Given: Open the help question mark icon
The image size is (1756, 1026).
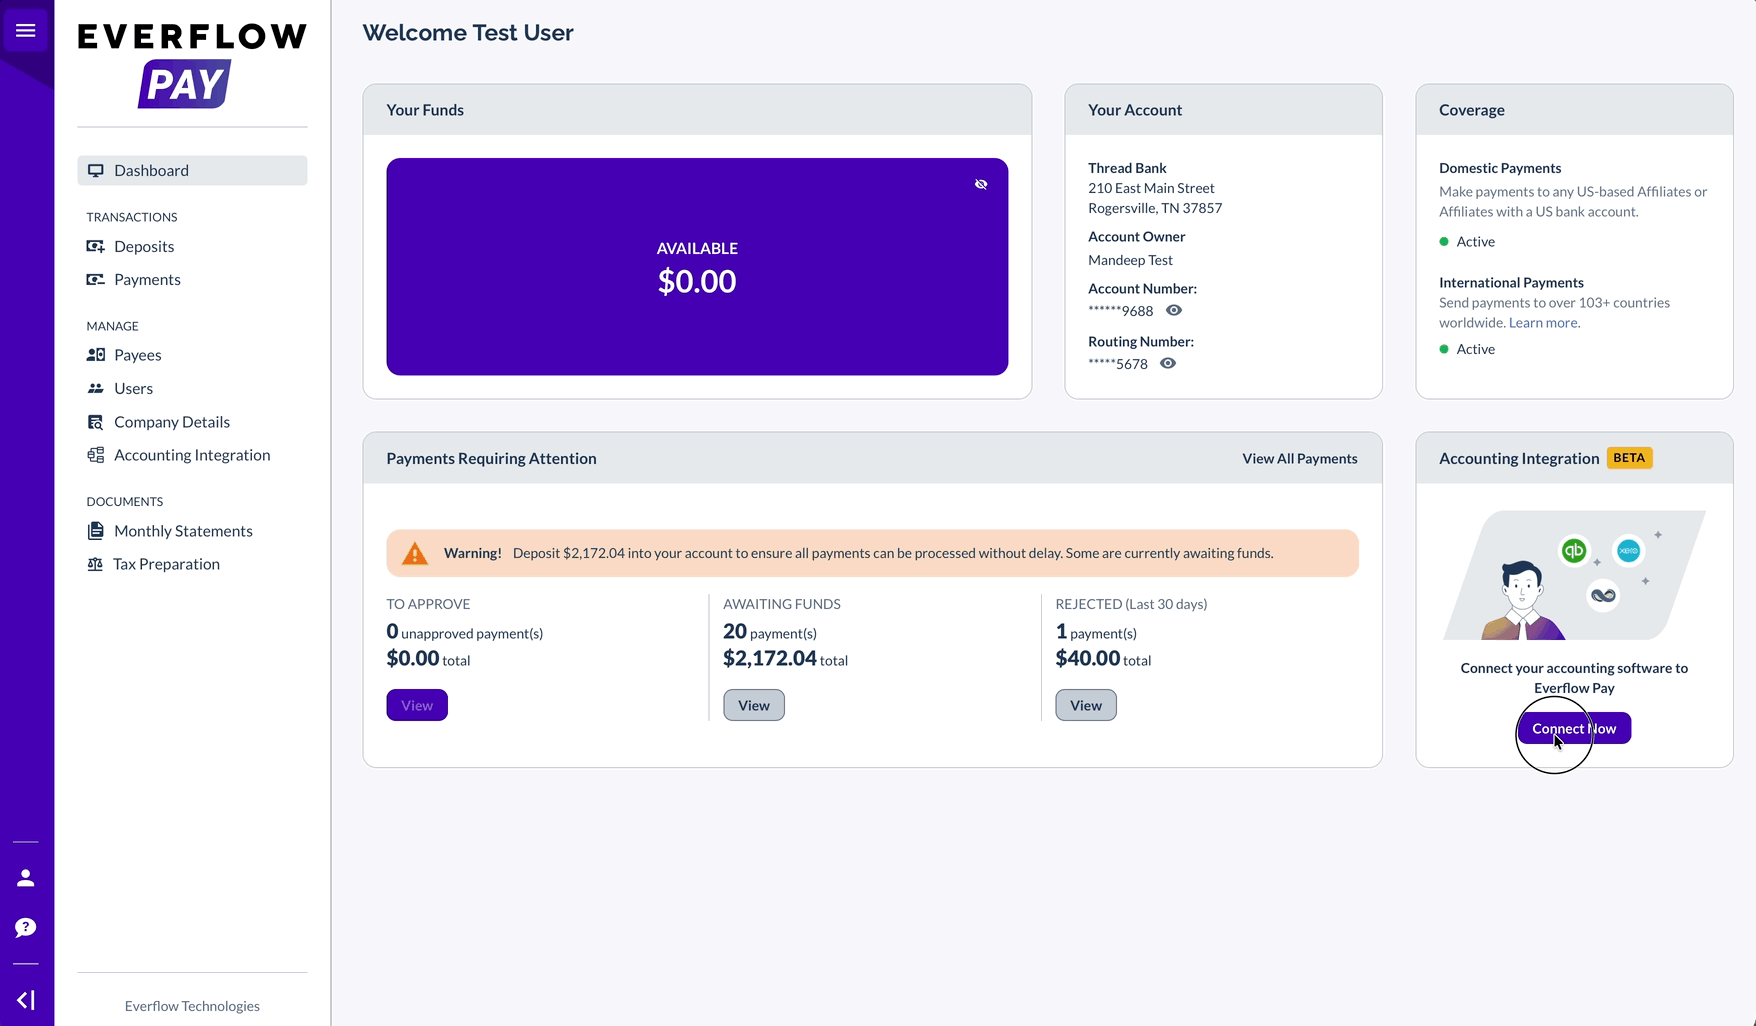Looking at the screenshot, I should click(25, 928).
